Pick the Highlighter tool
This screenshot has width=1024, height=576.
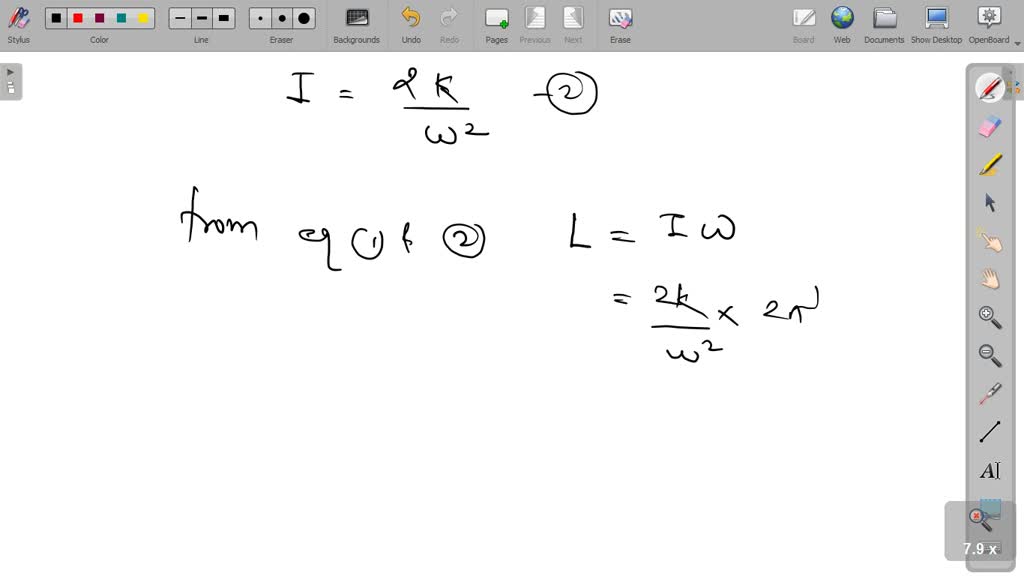click(x=988, y=164)
